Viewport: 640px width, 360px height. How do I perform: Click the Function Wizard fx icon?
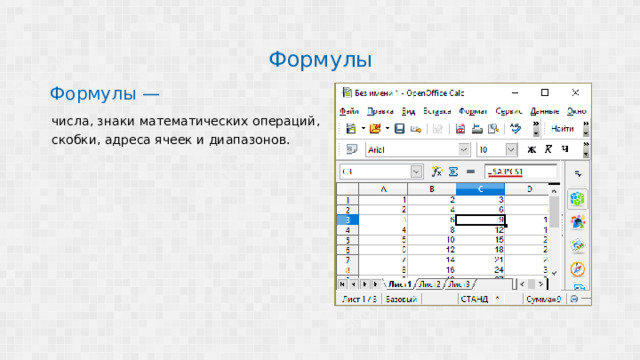(436, 172)
